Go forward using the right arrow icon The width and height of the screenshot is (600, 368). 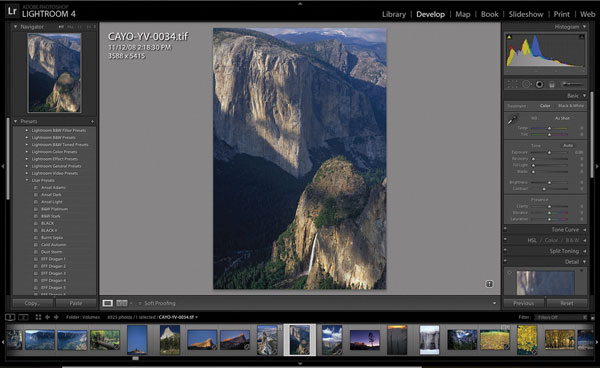(56, 317)
